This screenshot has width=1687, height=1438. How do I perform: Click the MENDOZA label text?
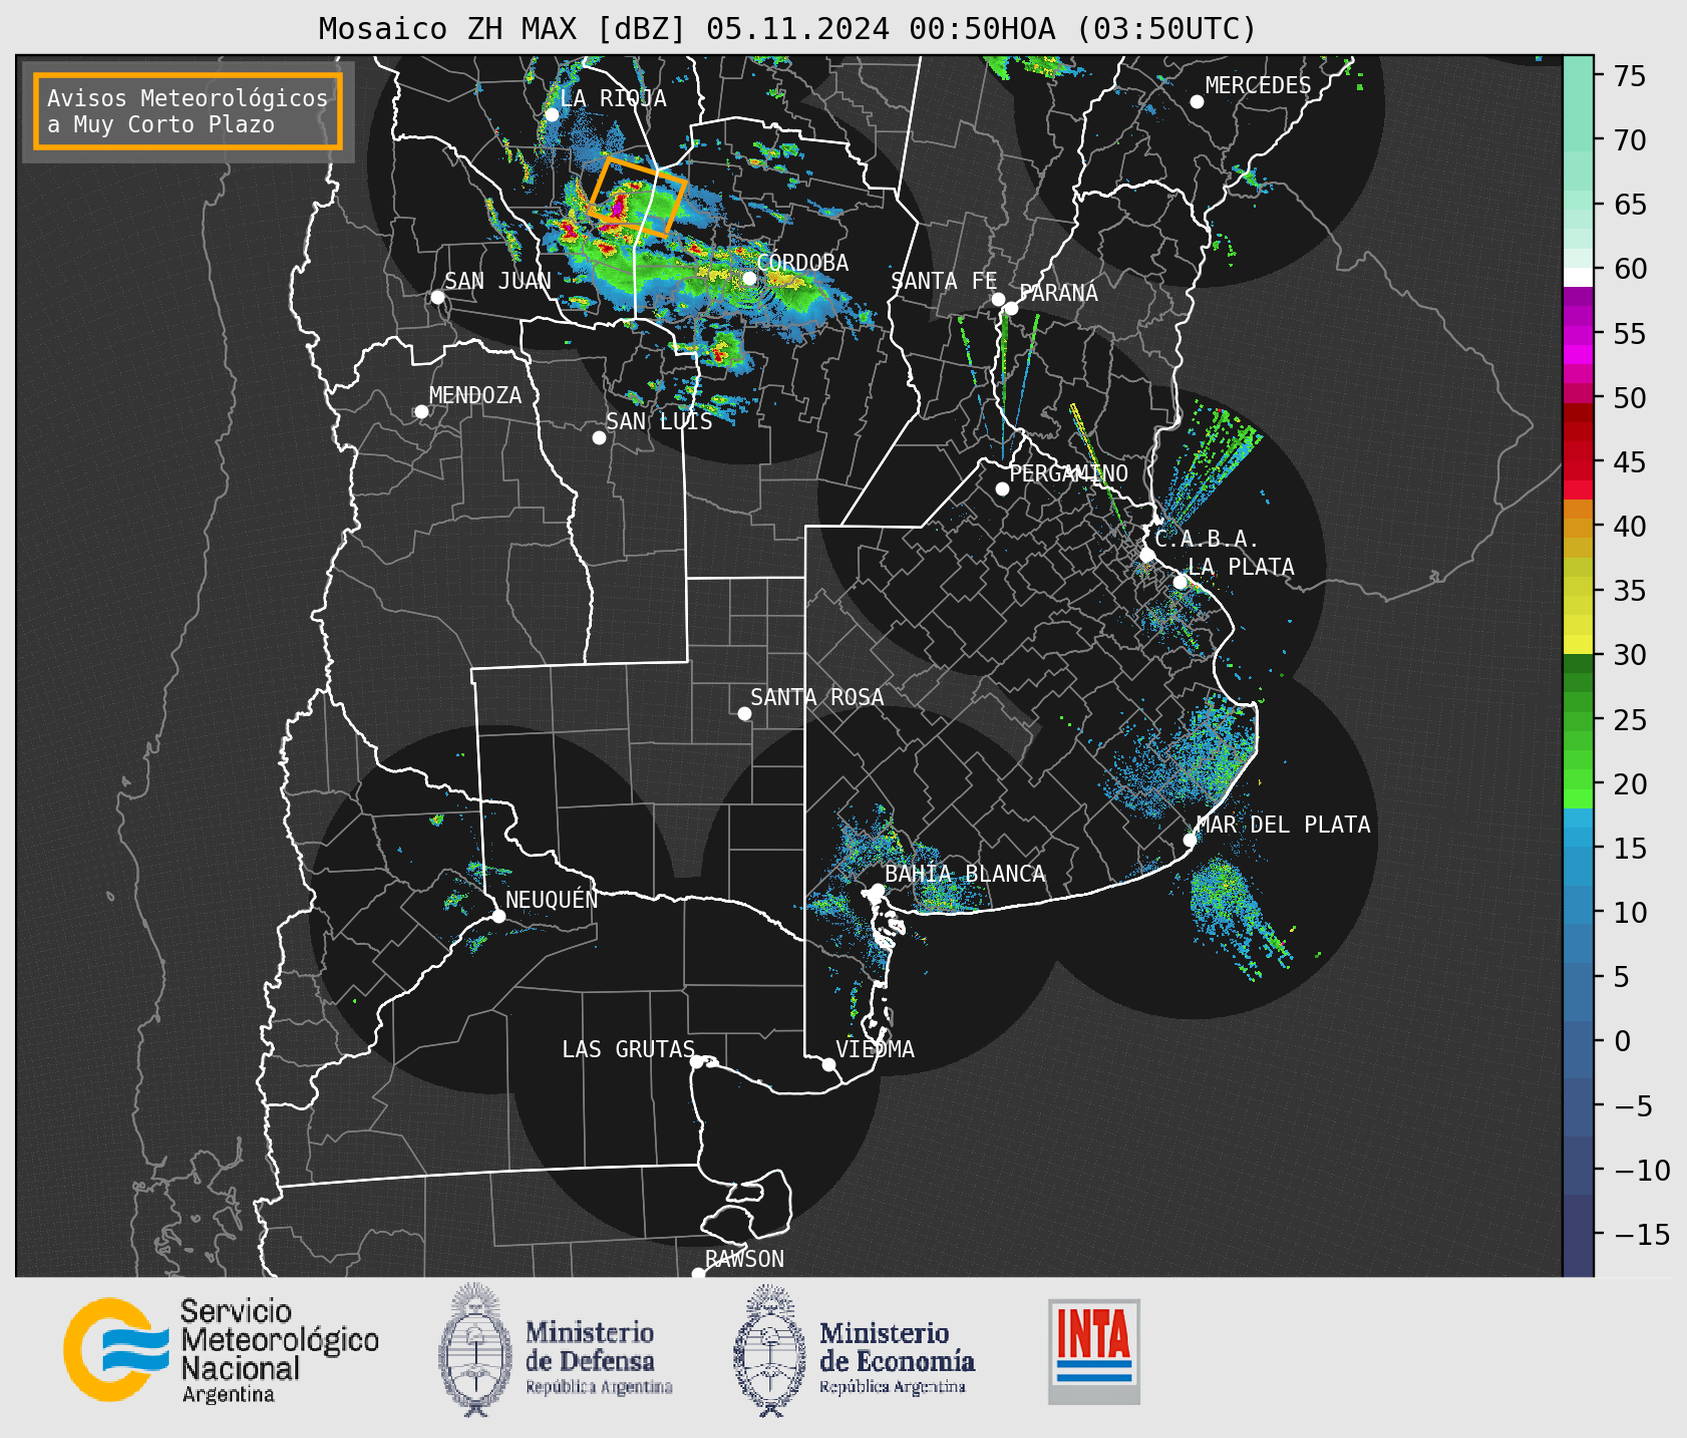(475, 396)
